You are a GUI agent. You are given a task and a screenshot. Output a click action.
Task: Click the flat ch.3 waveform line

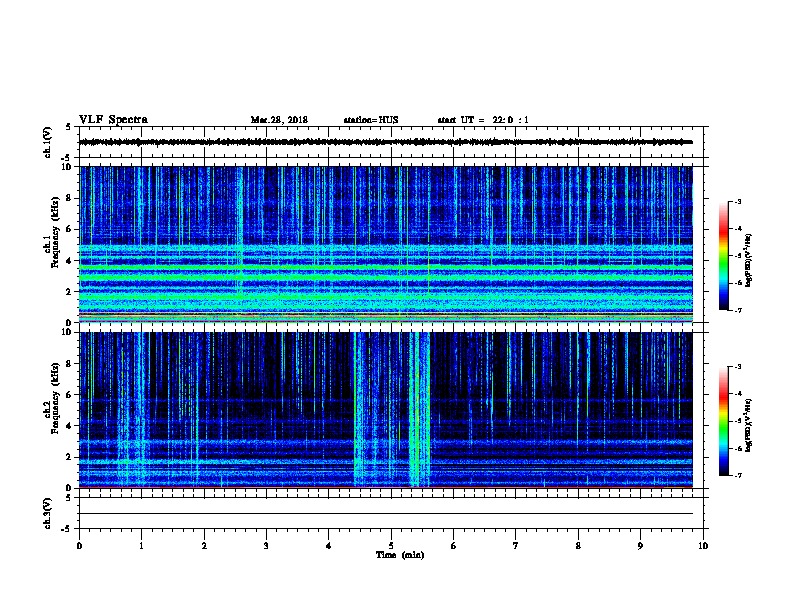[386, 514]
